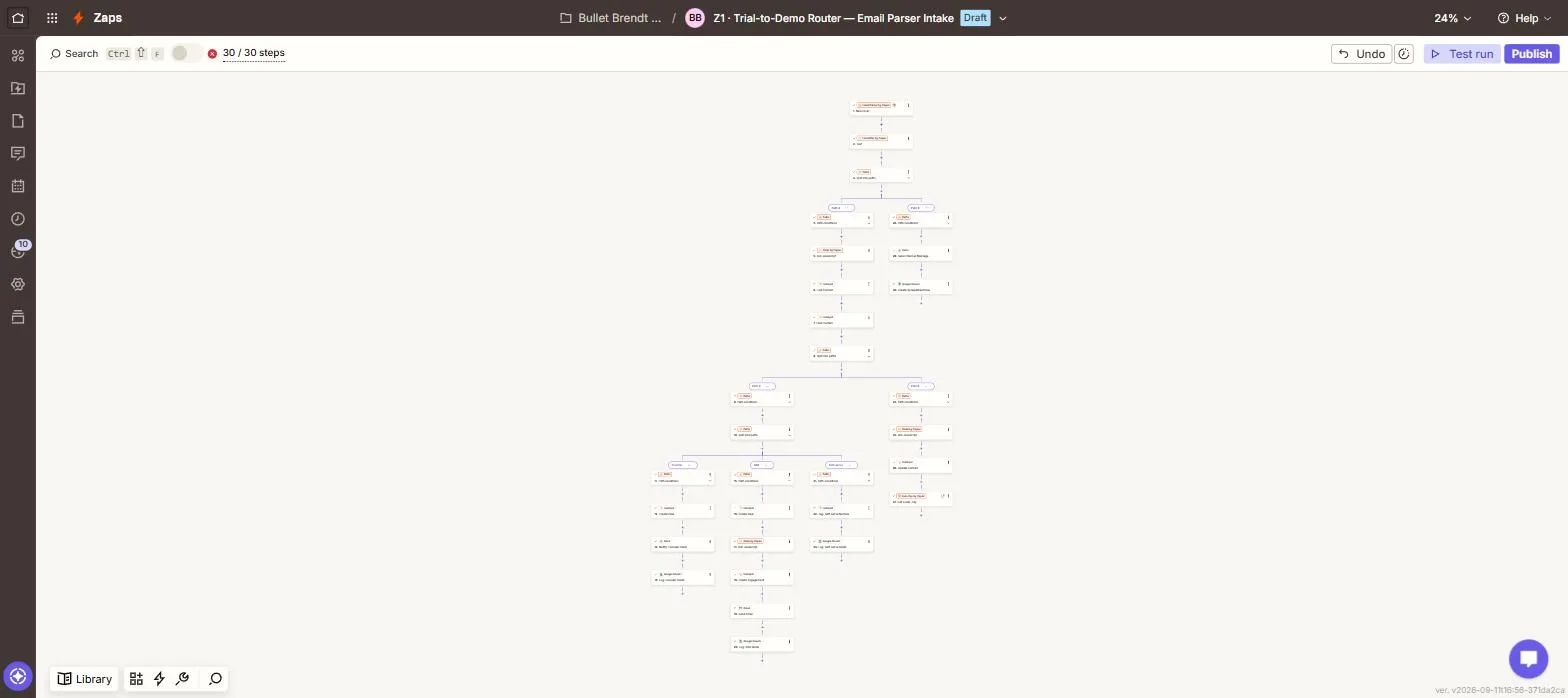Select step 26 Update contact node
The height and width of the screenshot is (698, 1568).
pos(921,465)
